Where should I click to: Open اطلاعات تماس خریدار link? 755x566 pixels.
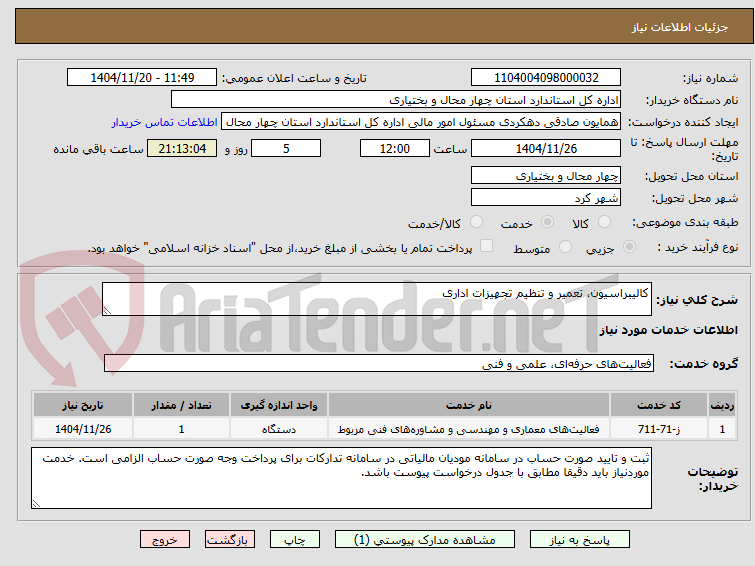[x=165, y=122]
